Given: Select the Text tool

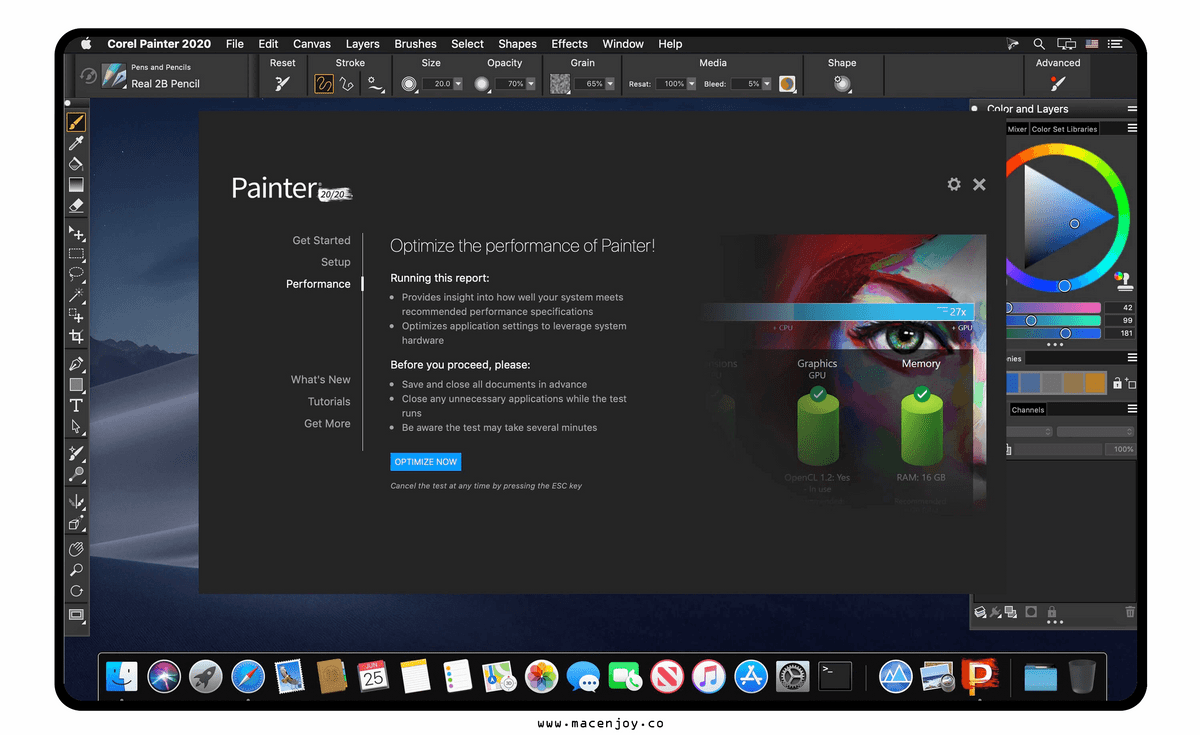Looking at the screenshot, I should [x=76, y=405].
